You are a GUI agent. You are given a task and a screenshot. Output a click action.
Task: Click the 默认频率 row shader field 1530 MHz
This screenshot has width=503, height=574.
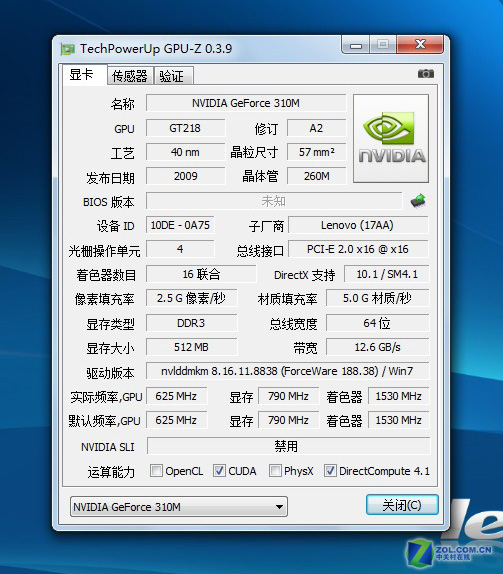pos(398,420)
